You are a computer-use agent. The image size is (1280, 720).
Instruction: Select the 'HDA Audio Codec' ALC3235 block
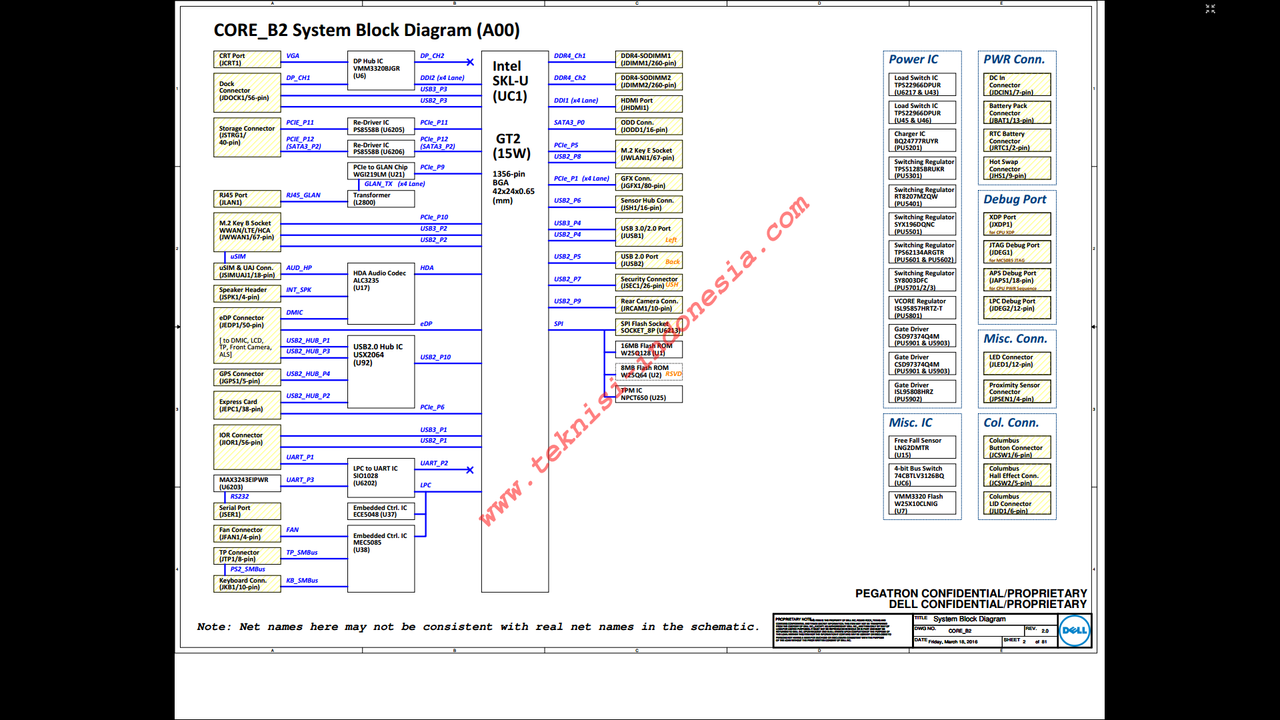coord(381,295)
